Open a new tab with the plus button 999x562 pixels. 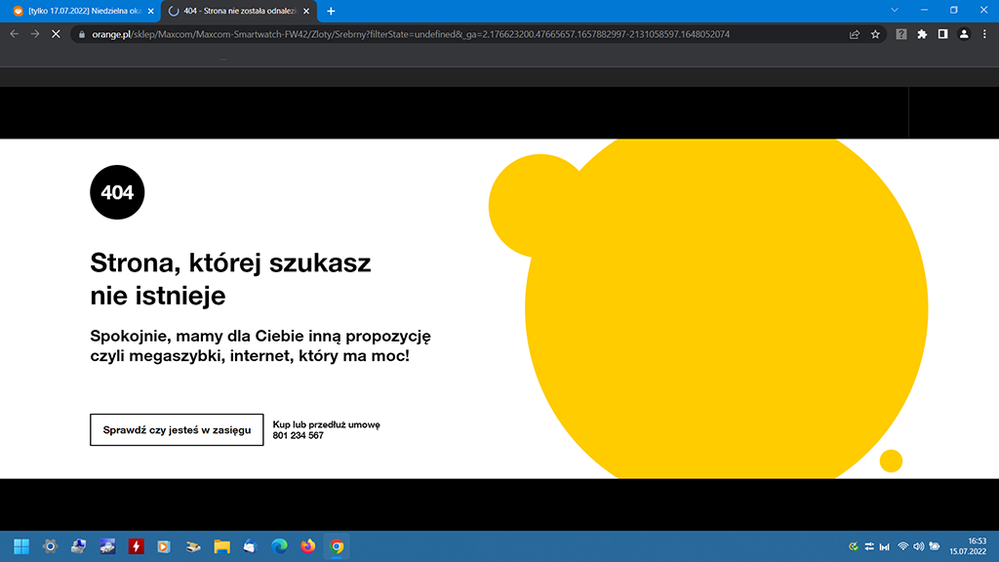(331, 11)
